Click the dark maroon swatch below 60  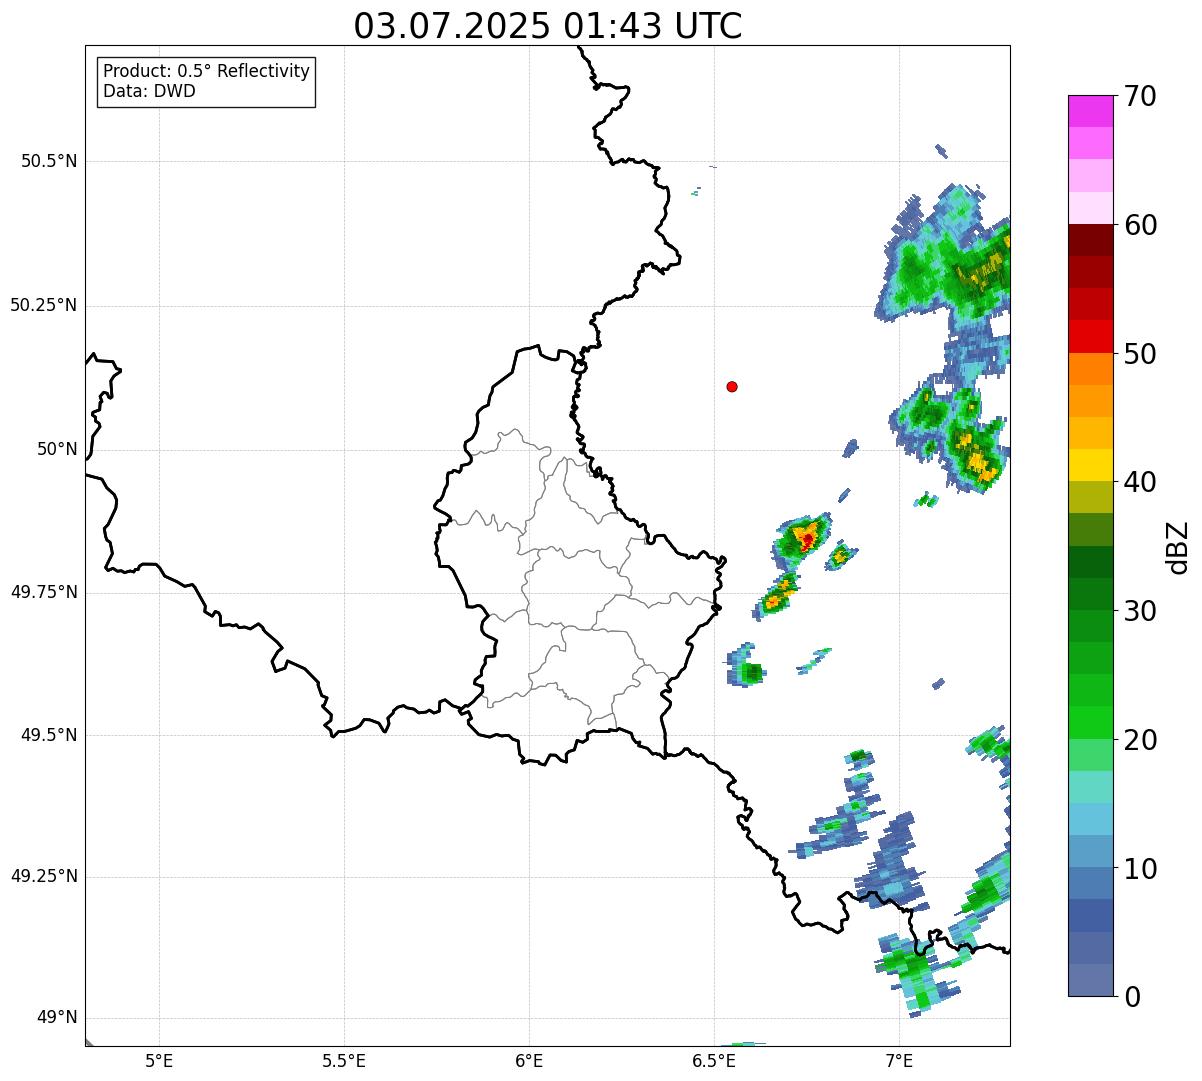point(1091,240)
